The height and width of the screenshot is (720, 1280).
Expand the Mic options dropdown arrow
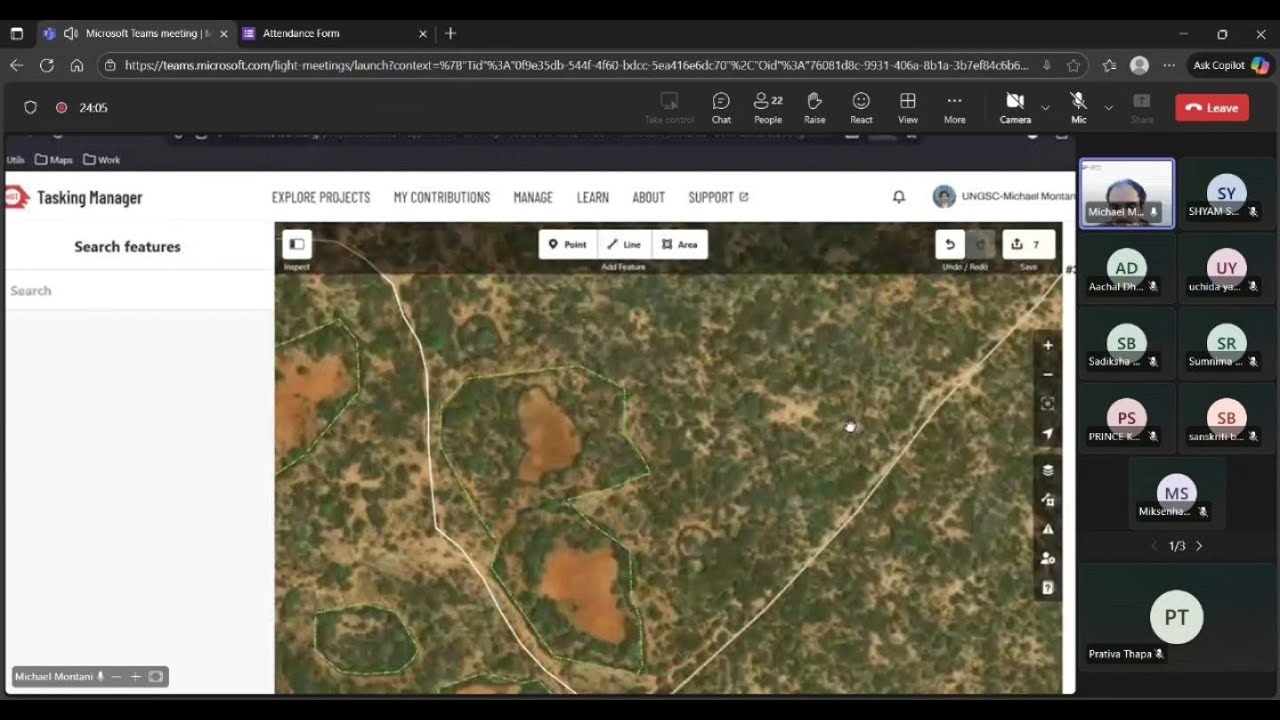pyautogui.click(x=1108, y=107)
